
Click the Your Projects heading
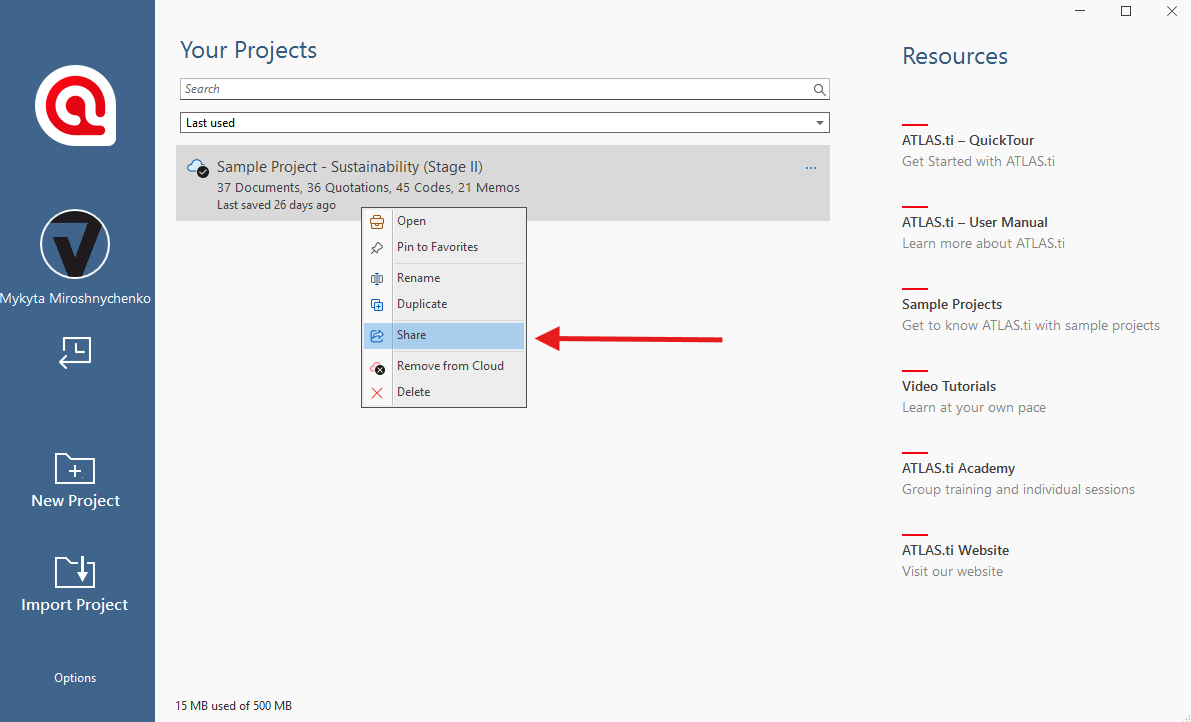(x=248, y=50)
